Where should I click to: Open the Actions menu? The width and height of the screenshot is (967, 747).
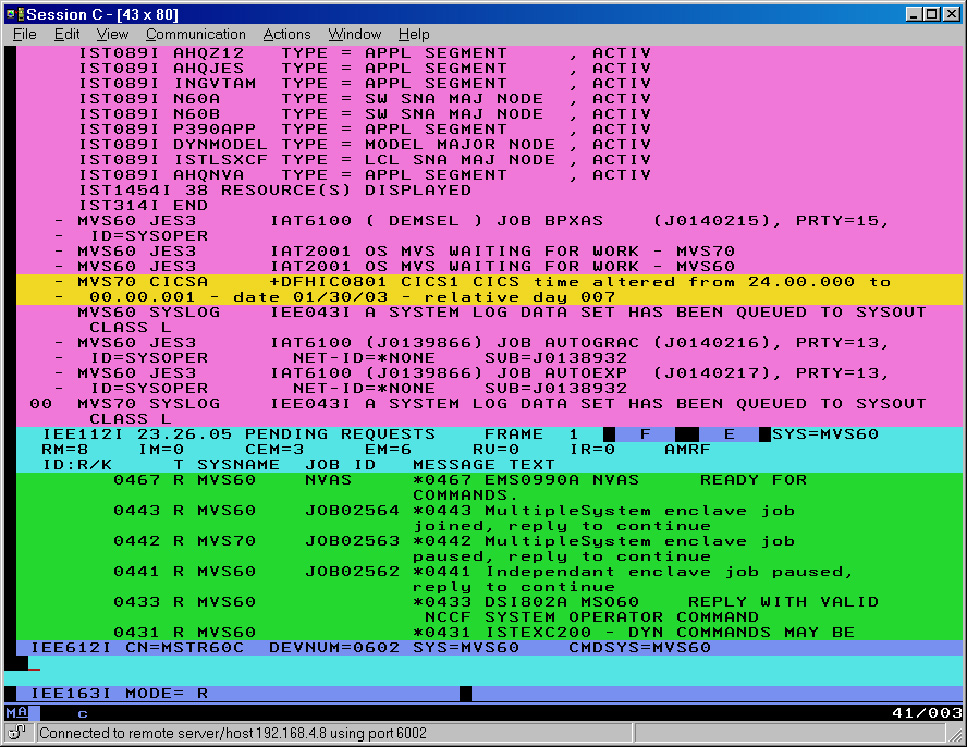point(287,34)
